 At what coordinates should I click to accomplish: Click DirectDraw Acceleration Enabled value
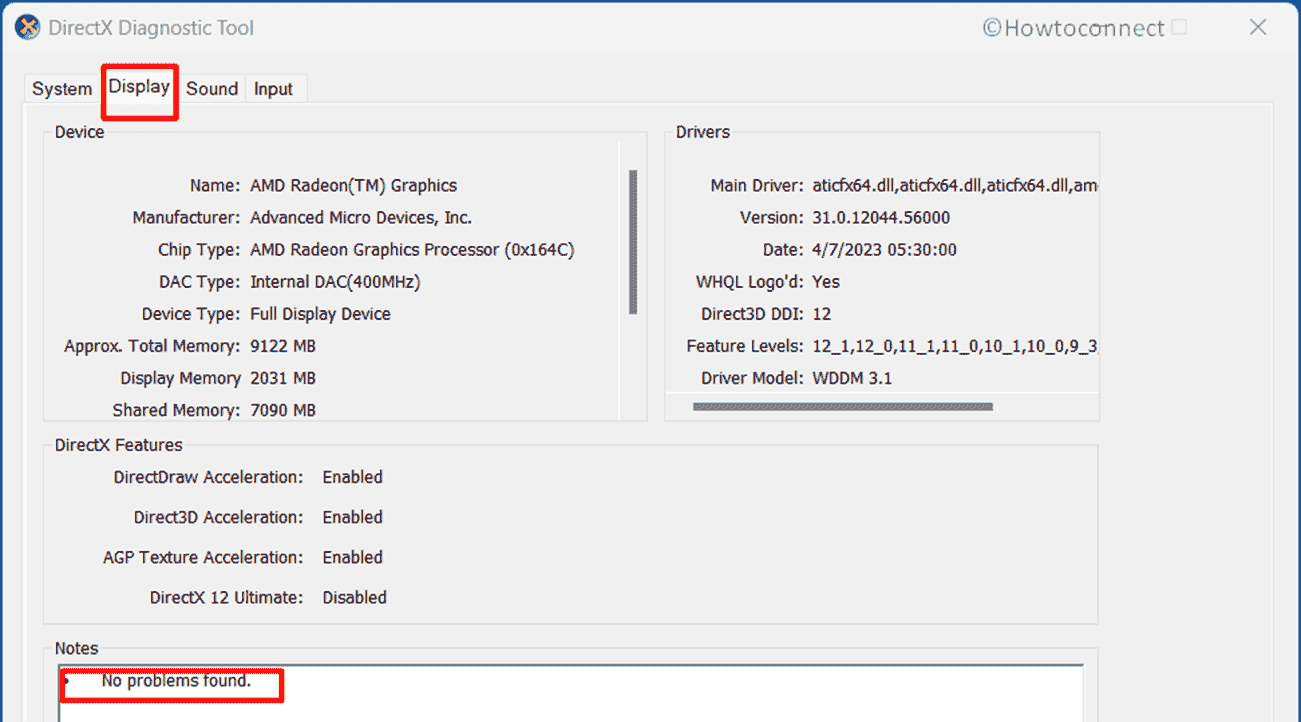[352, 478]
